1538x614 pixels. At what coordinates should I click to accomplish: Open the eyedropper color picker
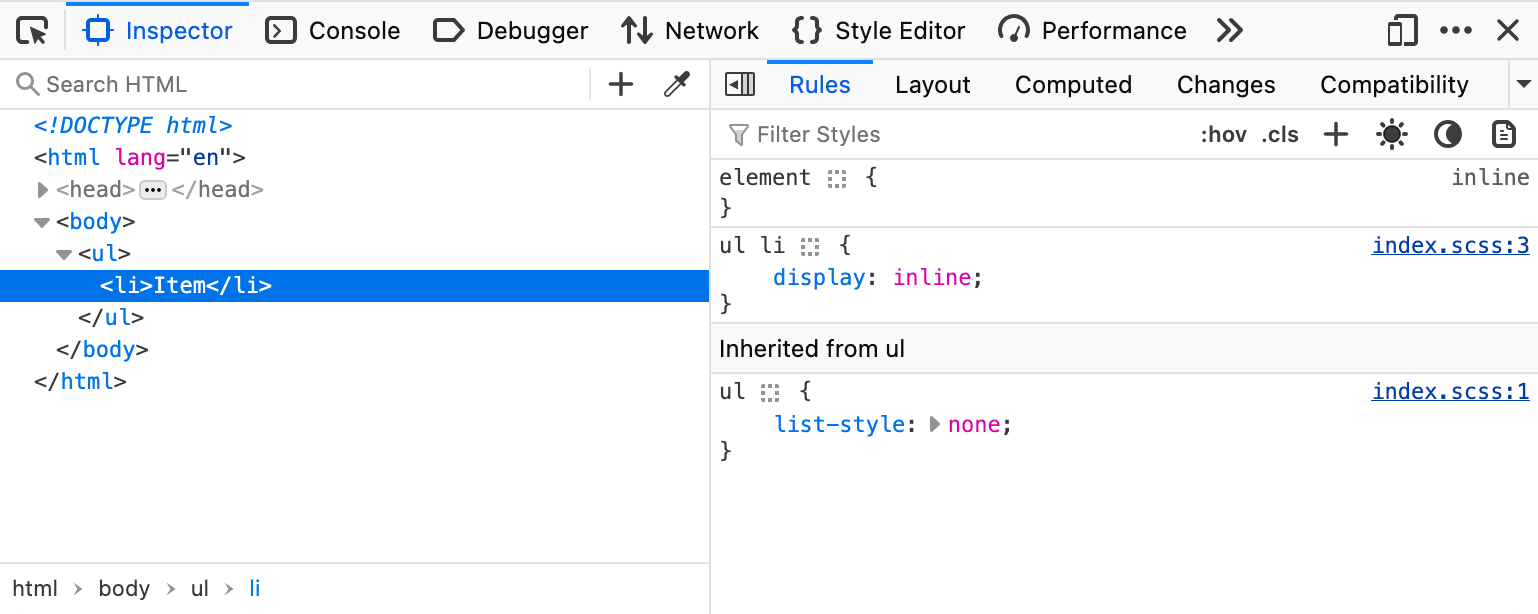tap(676, 84)
